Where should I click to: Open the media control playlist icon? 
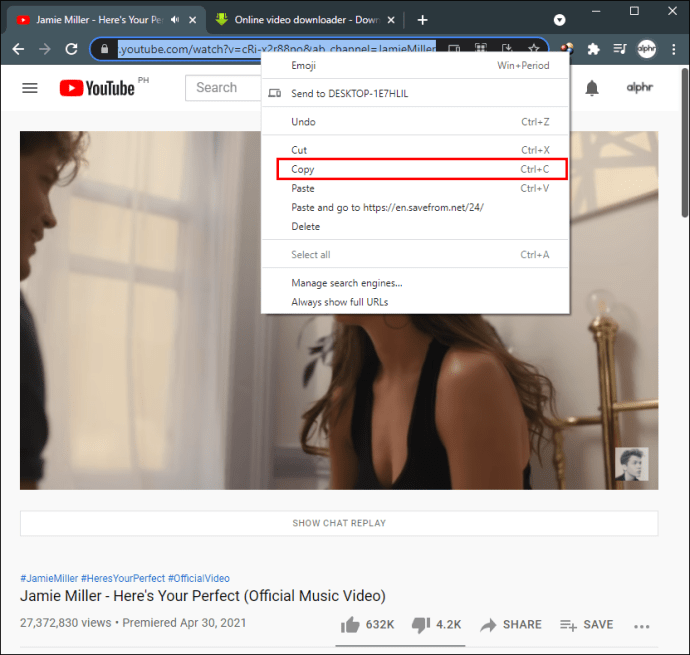[620, 49]
